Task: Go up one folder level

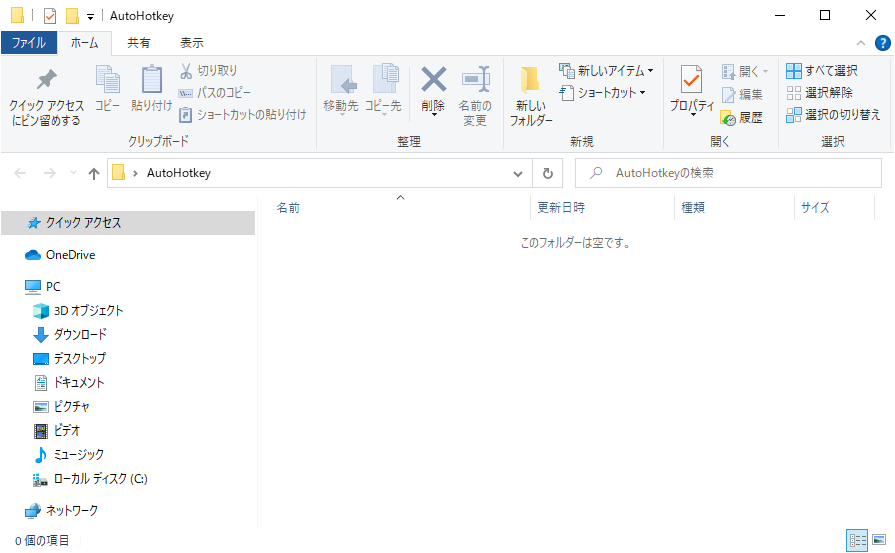Action: [x=94, y=173]
